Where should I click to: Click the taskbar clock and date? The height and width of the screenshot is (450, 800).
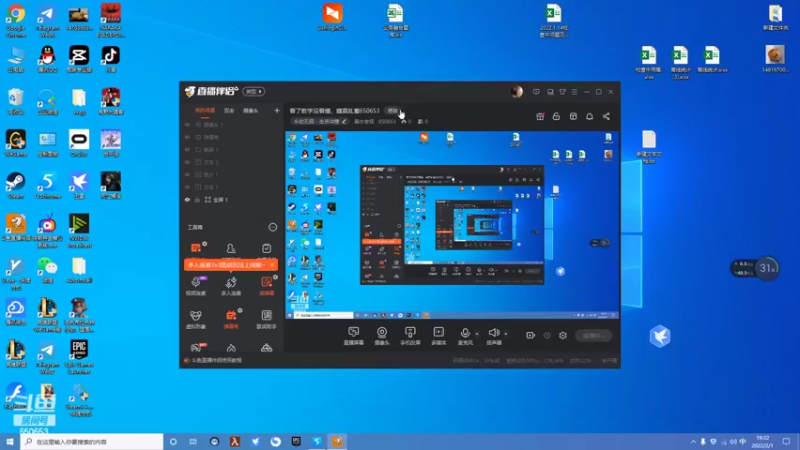(x=763, y=442)
